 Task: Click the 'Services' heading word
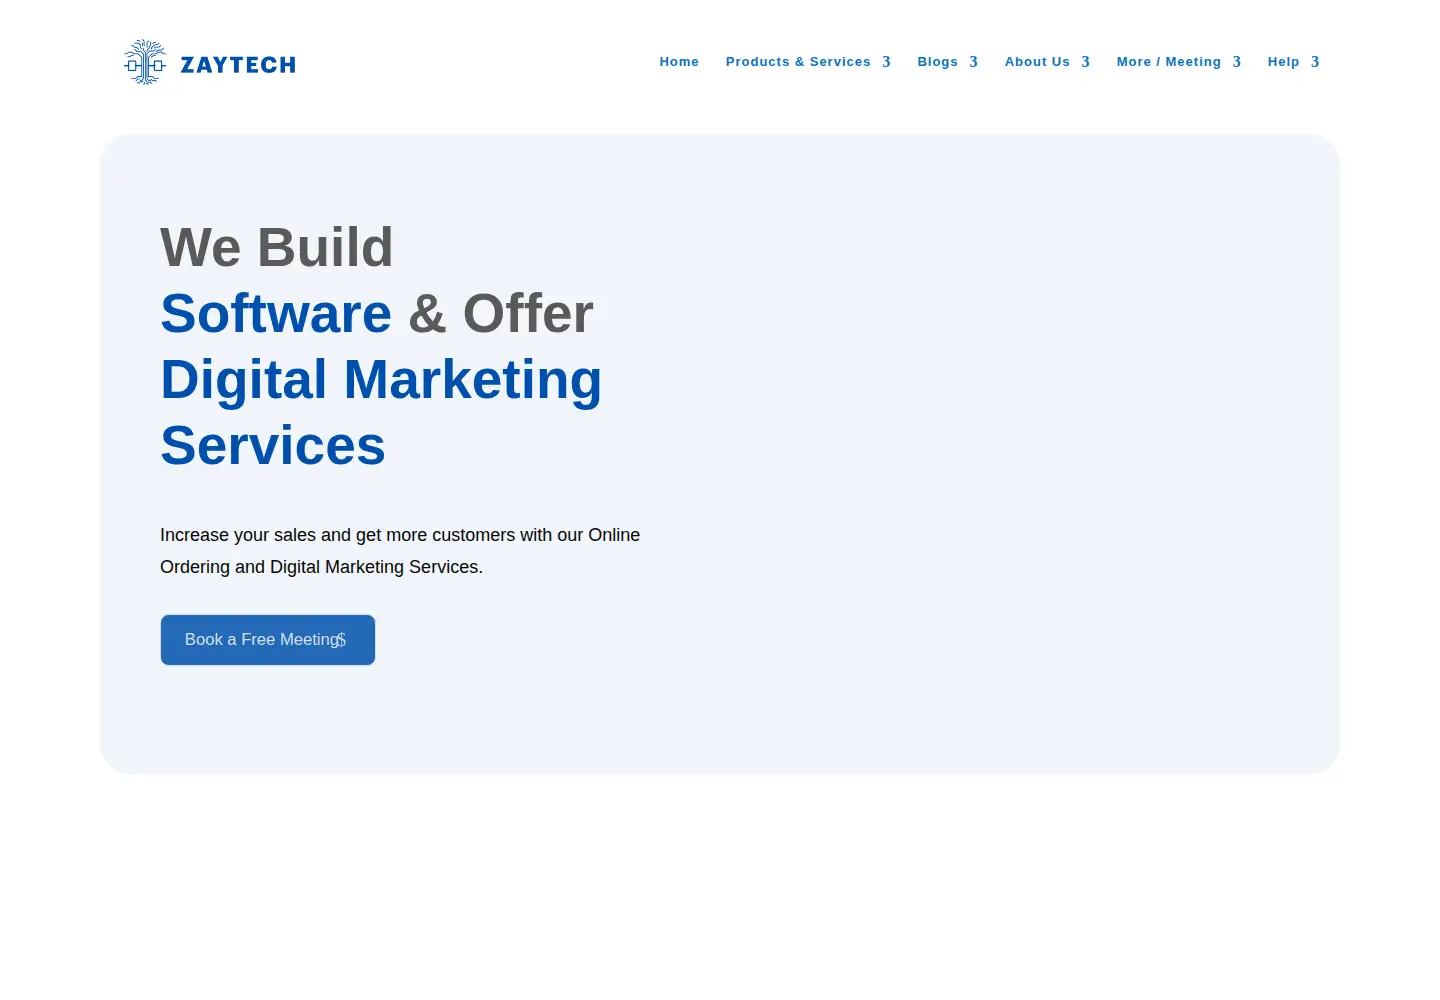click(273, 446)
